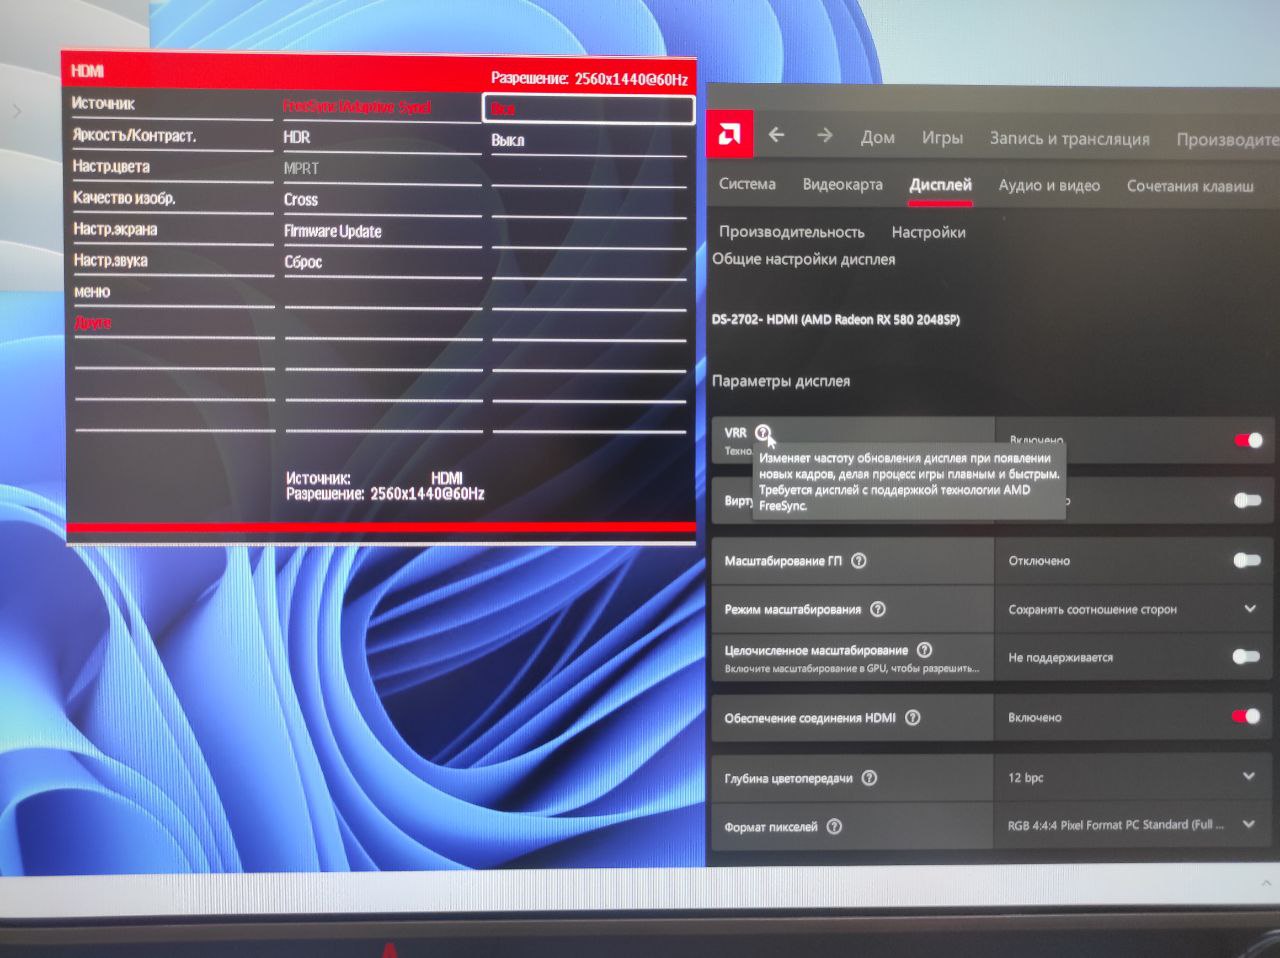Choose highlighted Вкл option in OSD
The width and height of the screenshot is (1280, 958).
click(x=589, y=109)
